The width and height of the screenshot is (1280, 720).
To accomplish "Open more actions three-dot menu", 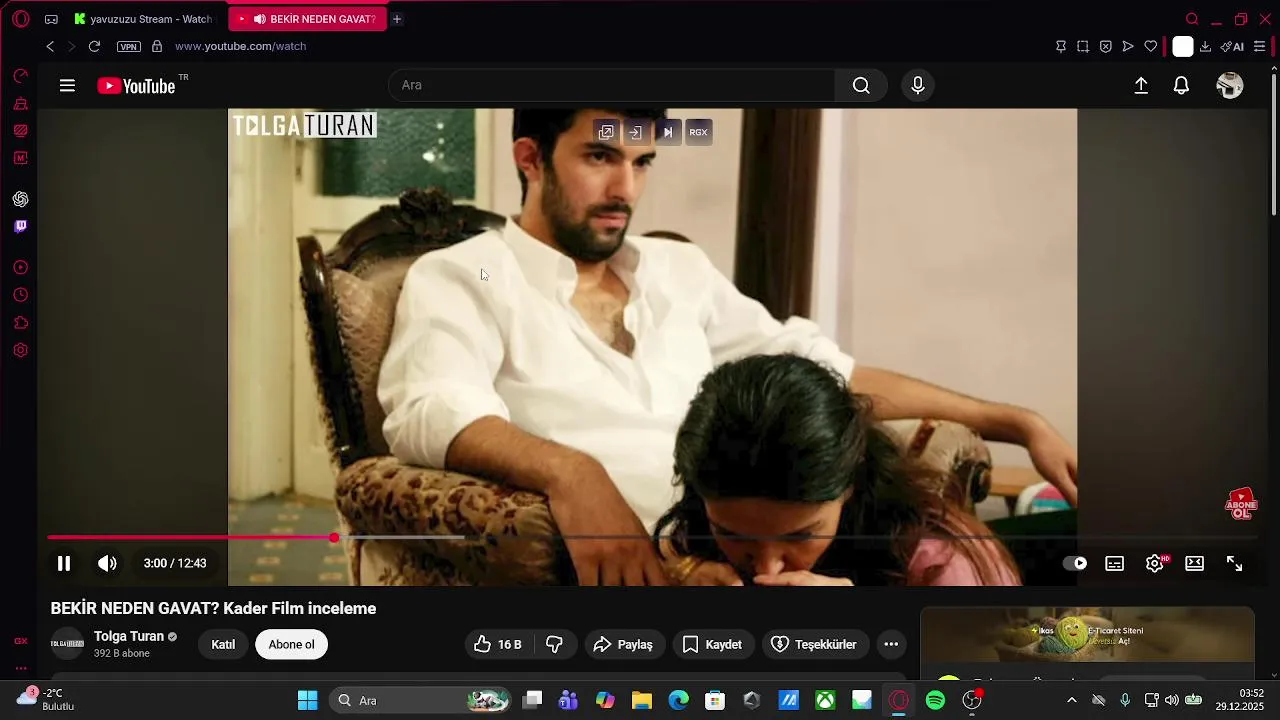I will 891,645.
